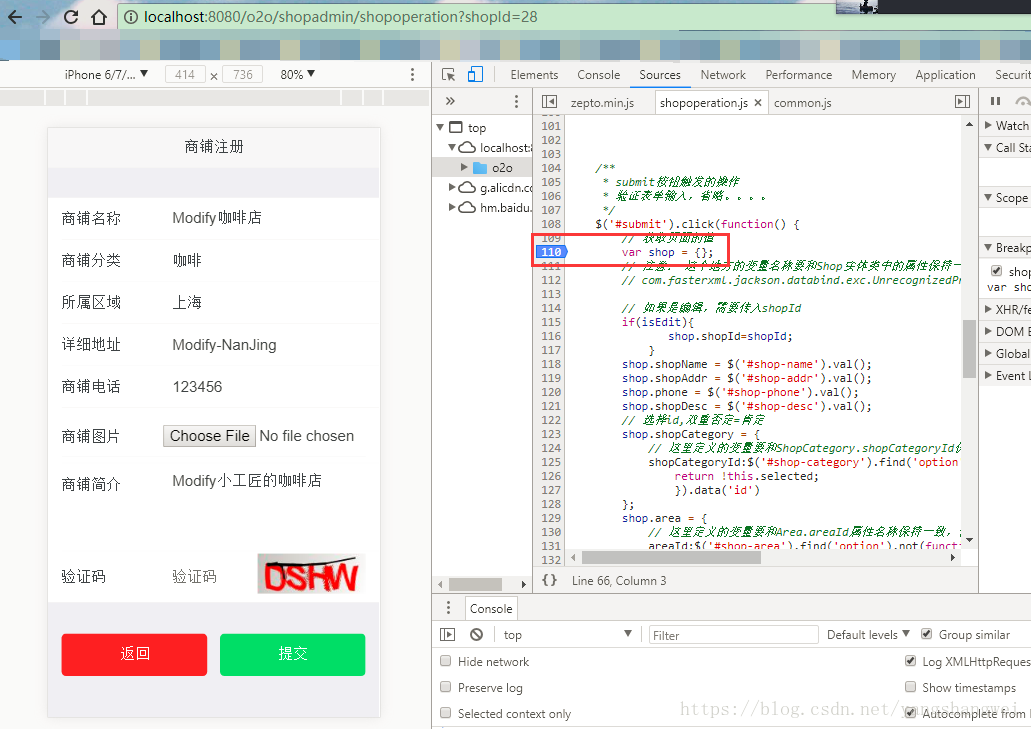1031x729 pixels.
Task: Enable the Show timestamps checkbox
Action: pyautogui.click(x=910, y=687)
